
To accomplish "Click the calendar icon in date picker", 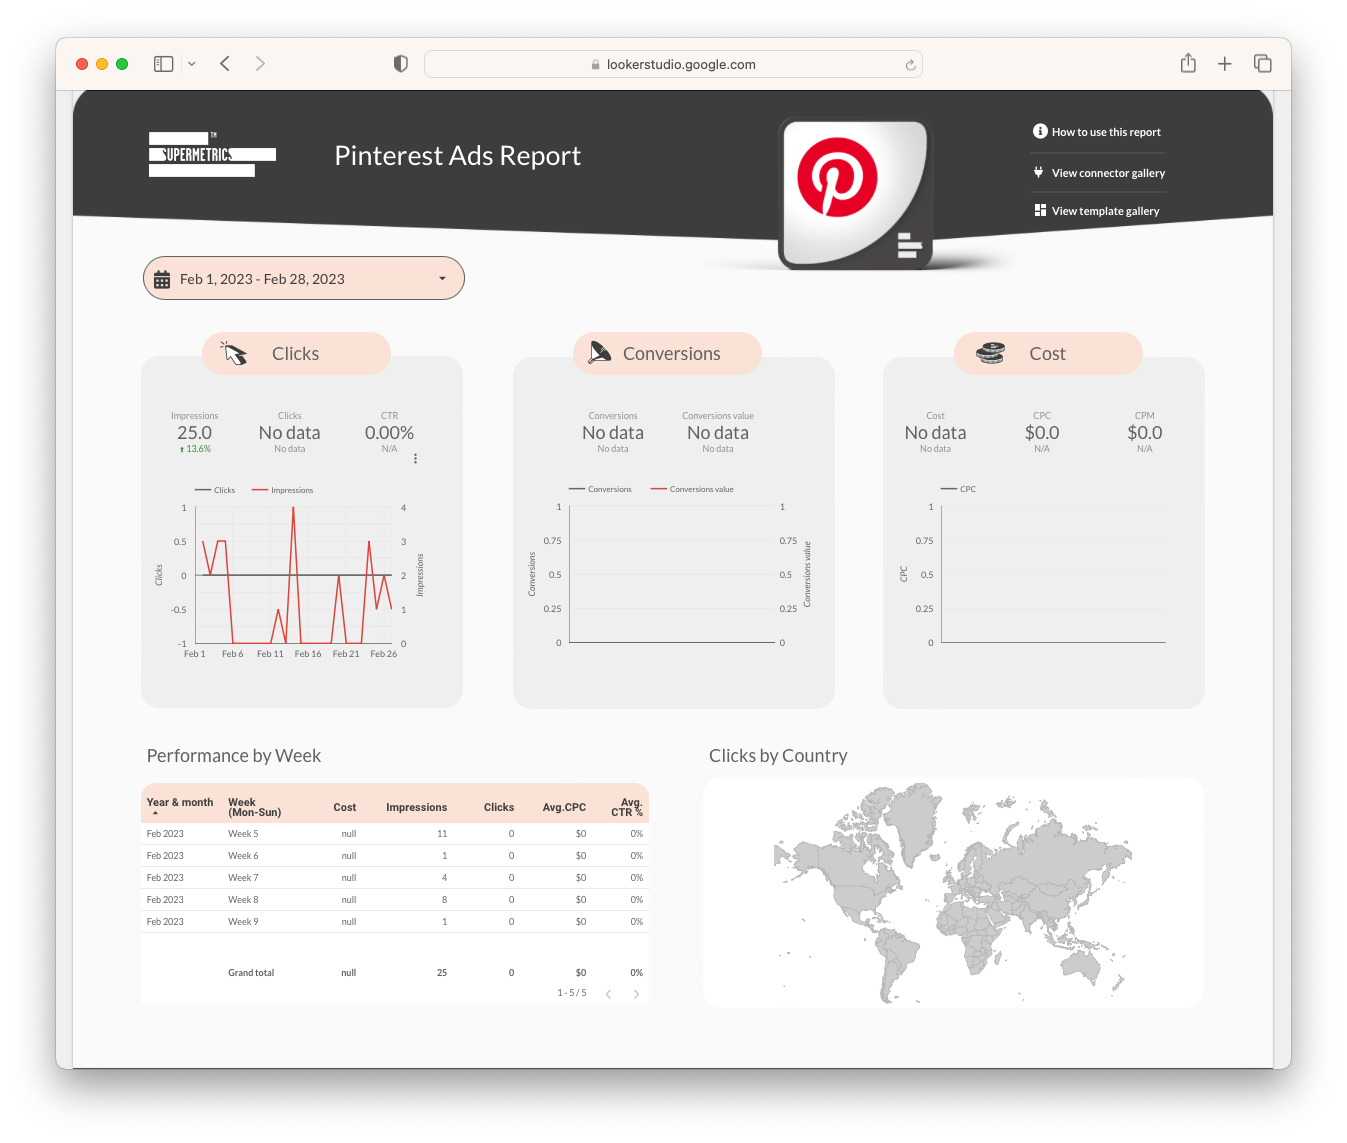I will [x=162, y=280].
